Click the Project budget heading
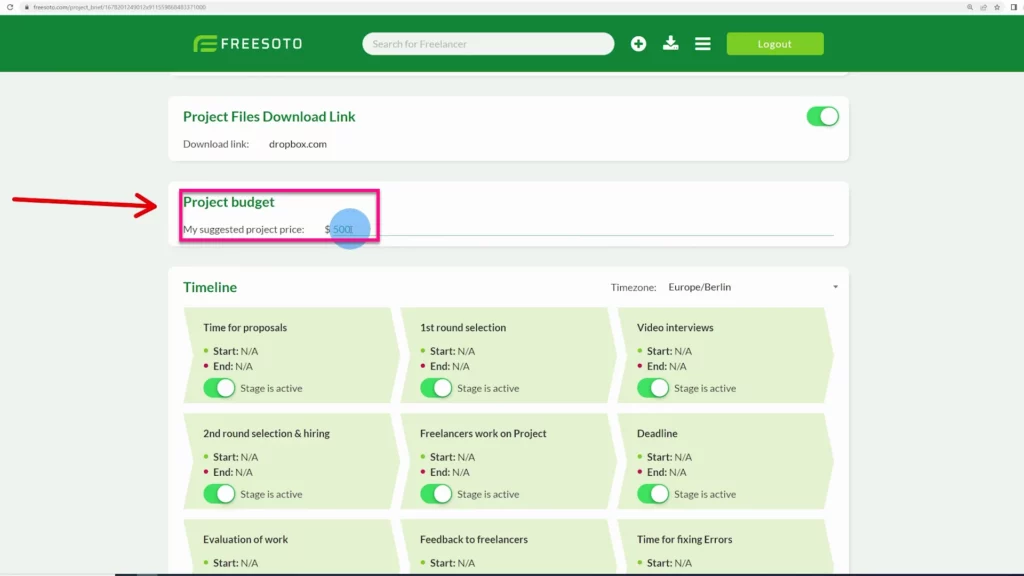 point(229,202)
